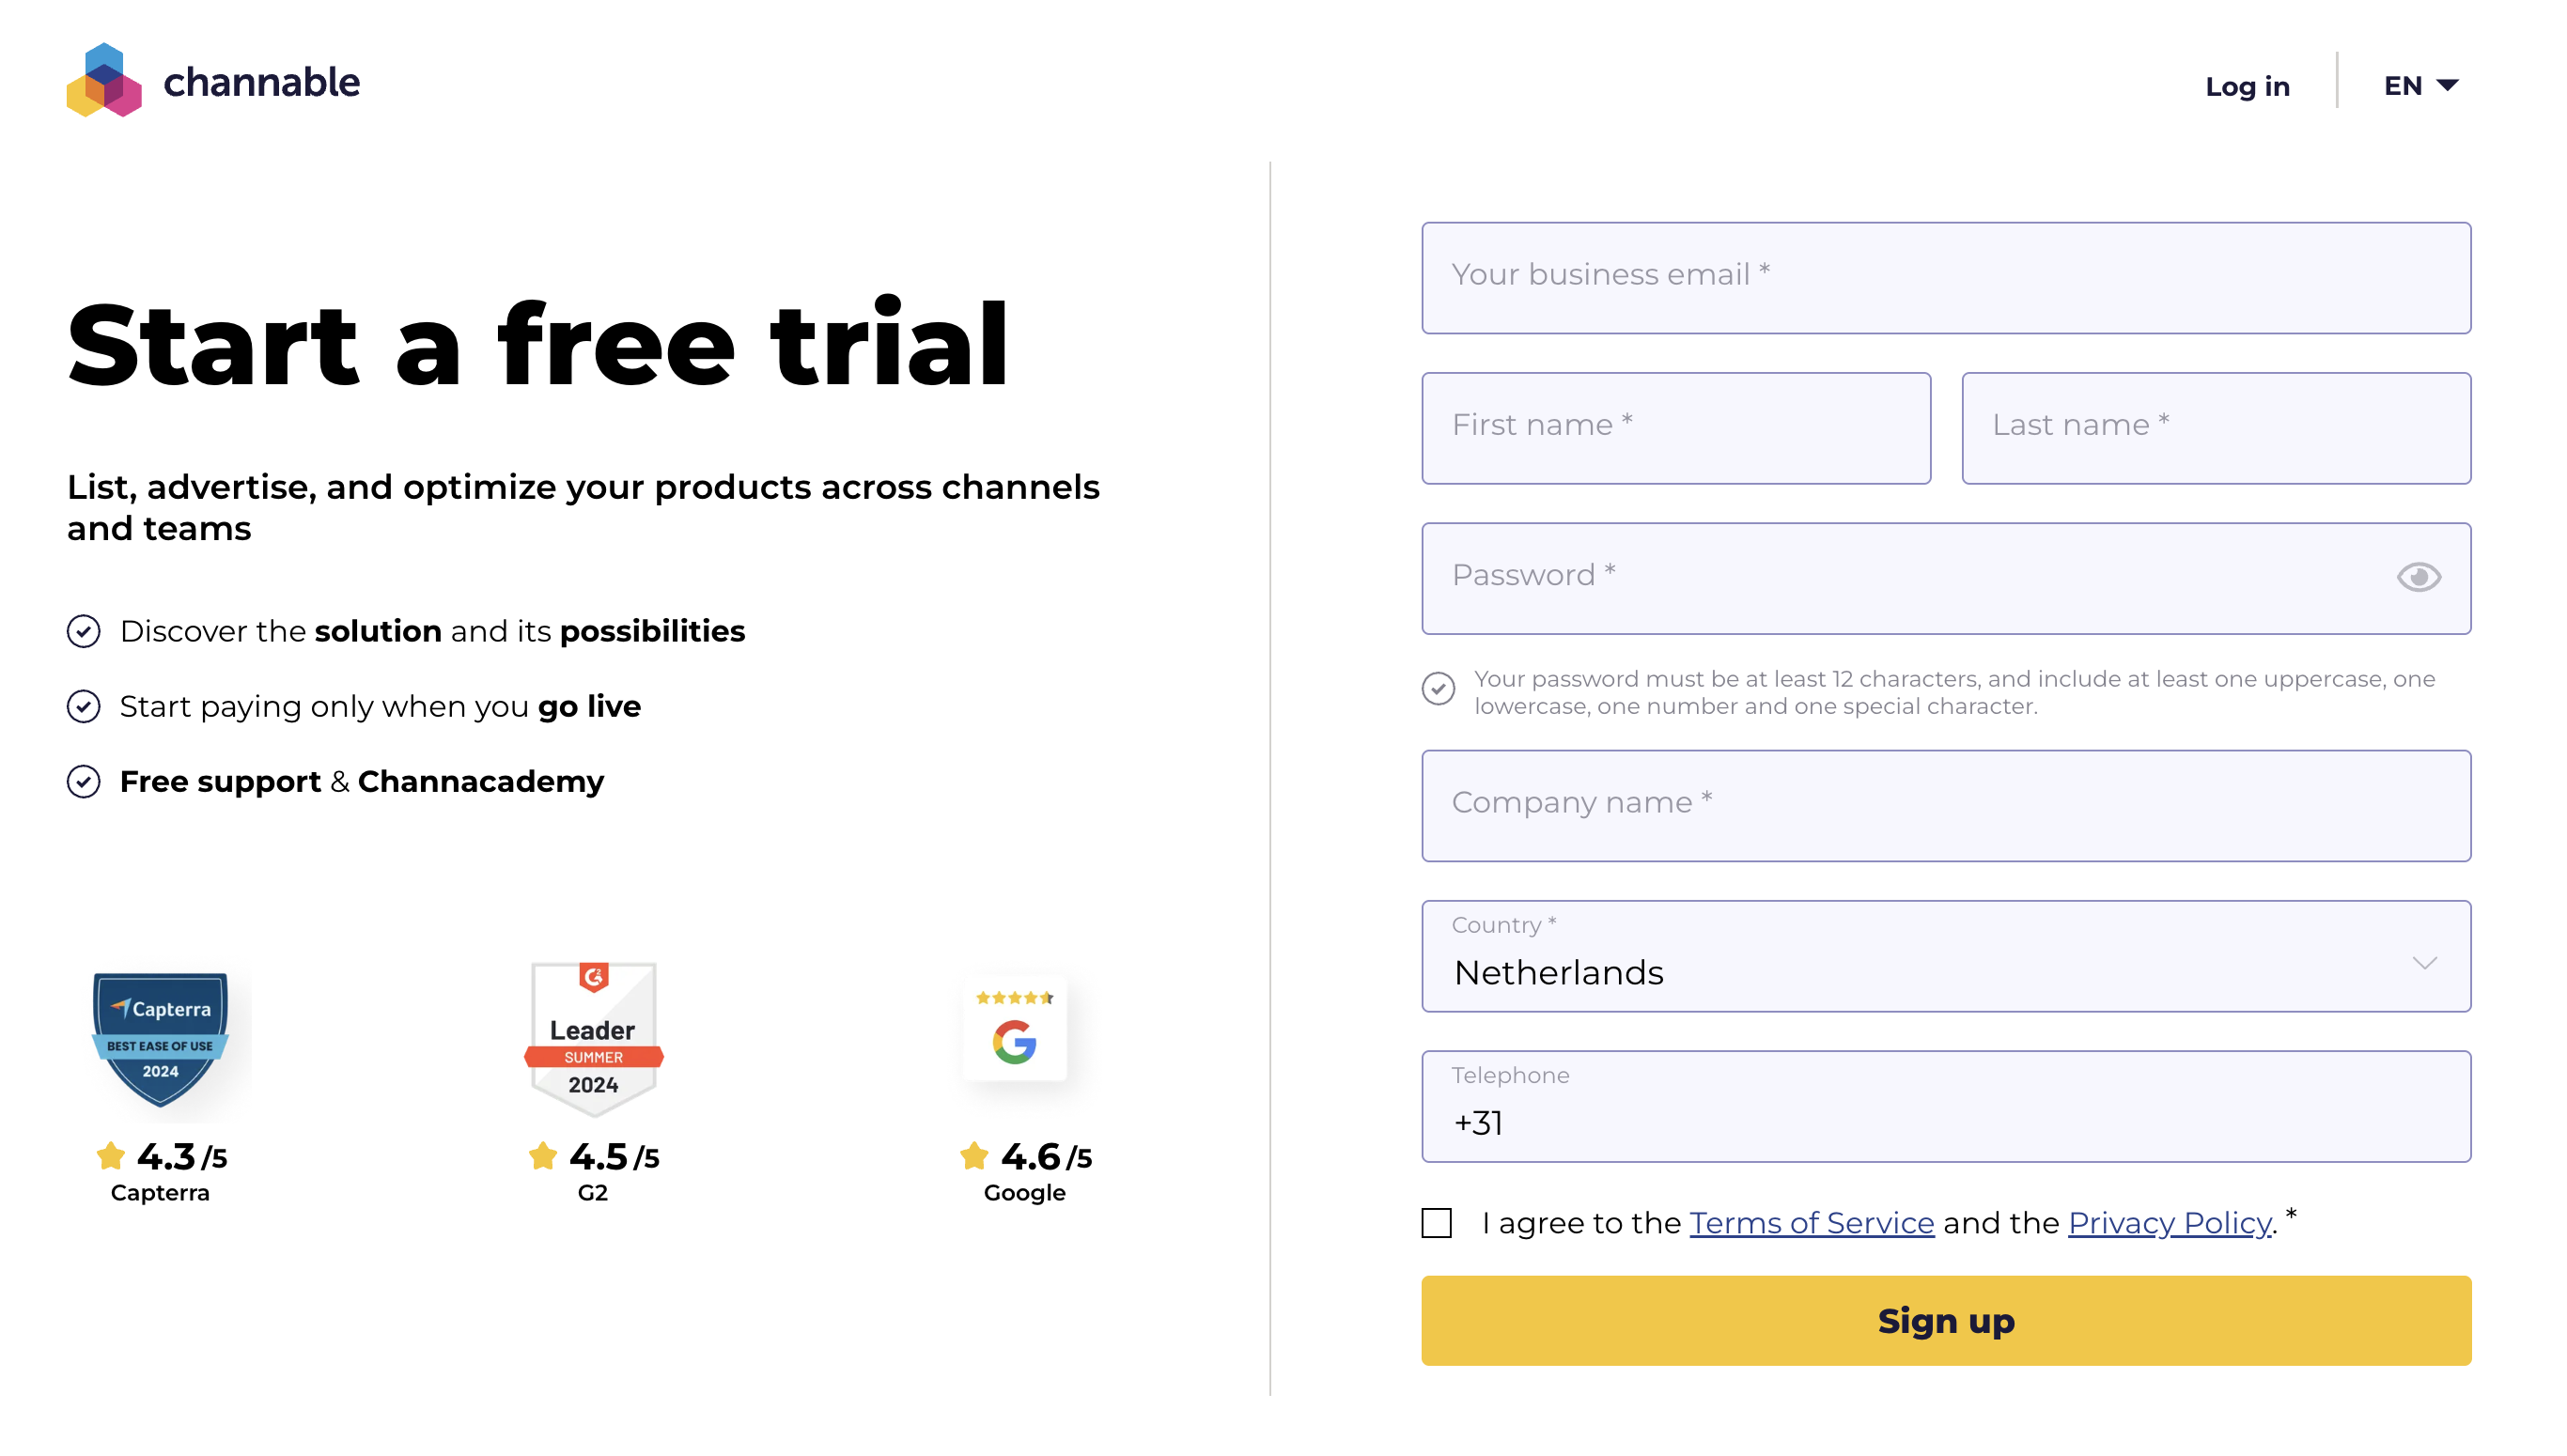Open the Terms of Service link
This screenshot has width=2567, height=1456.
tap(1811, 1223)
